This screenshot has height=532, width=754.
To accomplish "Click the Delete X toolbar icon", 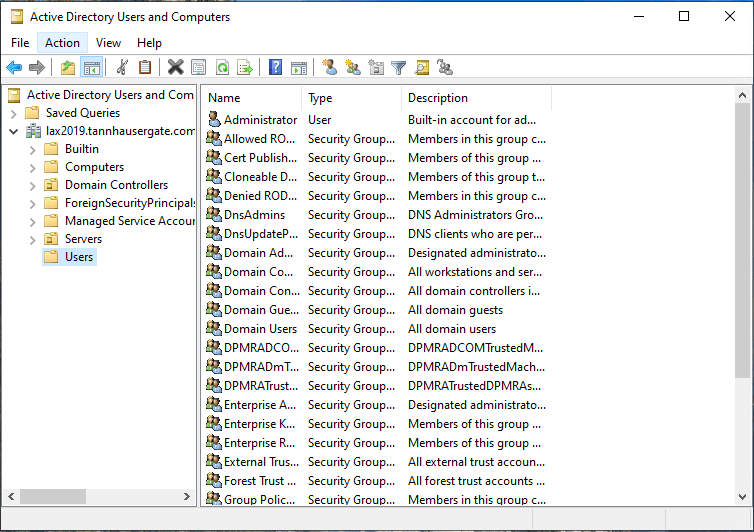I will click(175, 68).
